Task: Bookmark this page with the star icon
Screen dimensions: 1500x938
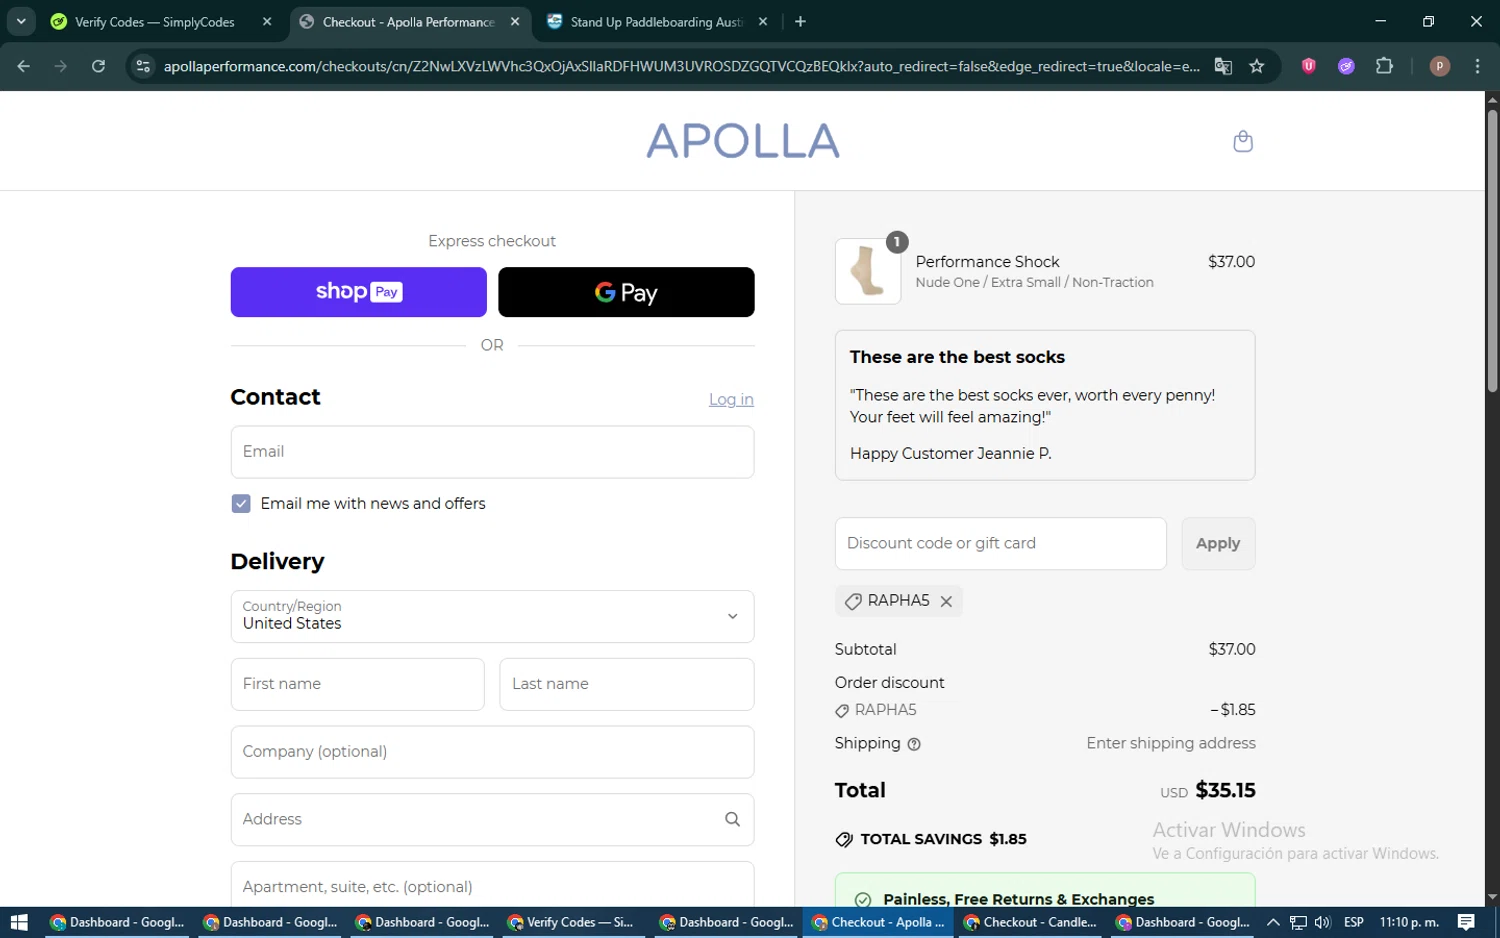Action: click(x=1257, y=66)
